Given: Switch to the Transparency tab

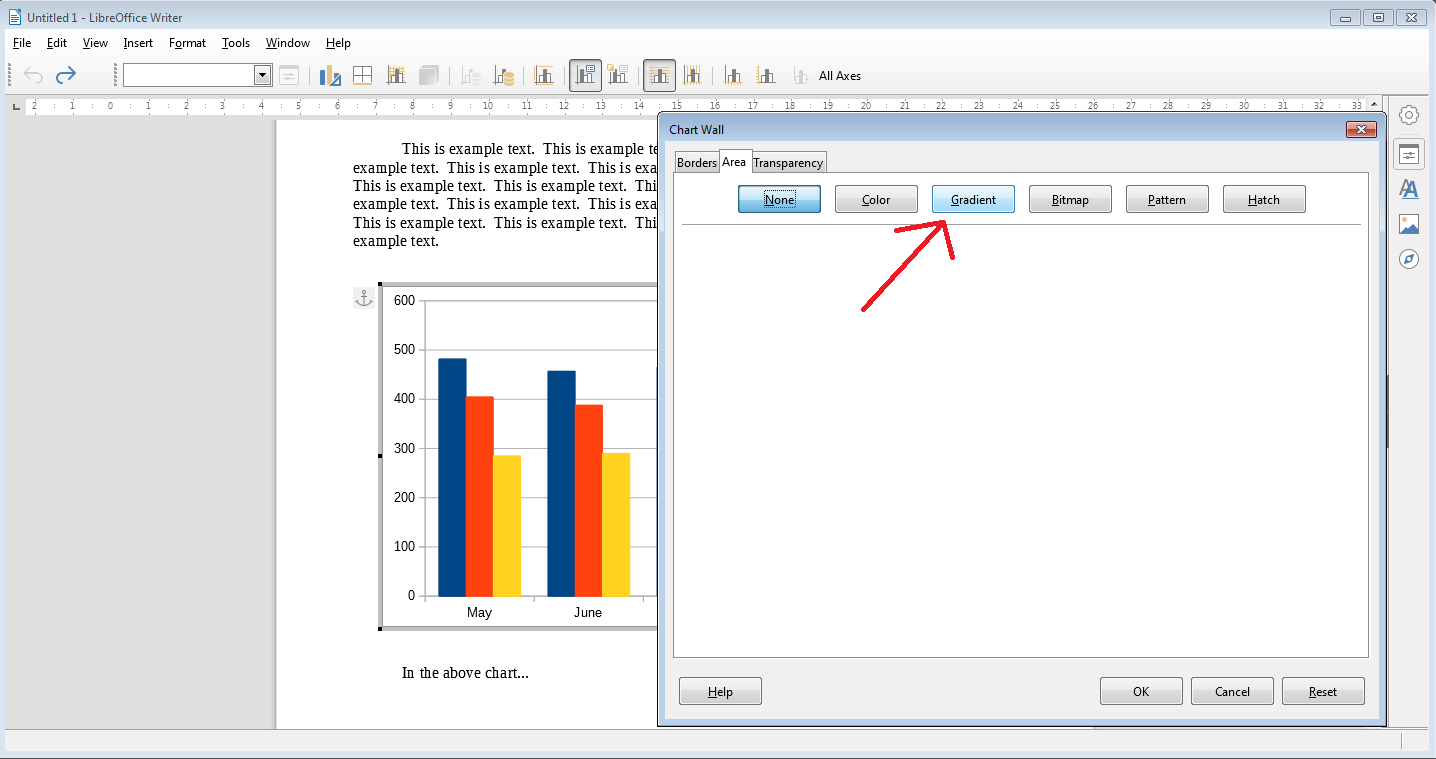Looking at the screenshot, I should (788, 163).
